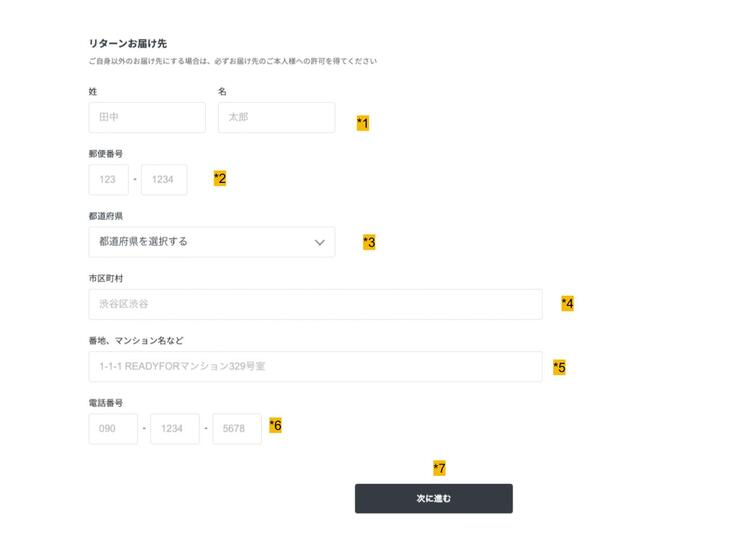Image resolution: width=736 pixels, height=552 pixels.
Task: Click the 市区町村 city input field
Action: click(315, 304)
